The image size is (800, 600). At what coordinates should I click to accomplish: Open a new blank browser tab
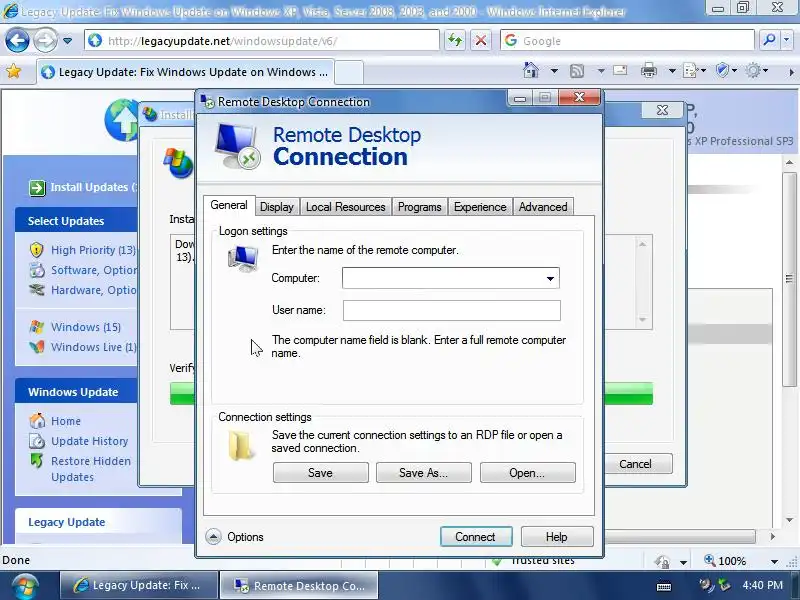coord(349,72)
